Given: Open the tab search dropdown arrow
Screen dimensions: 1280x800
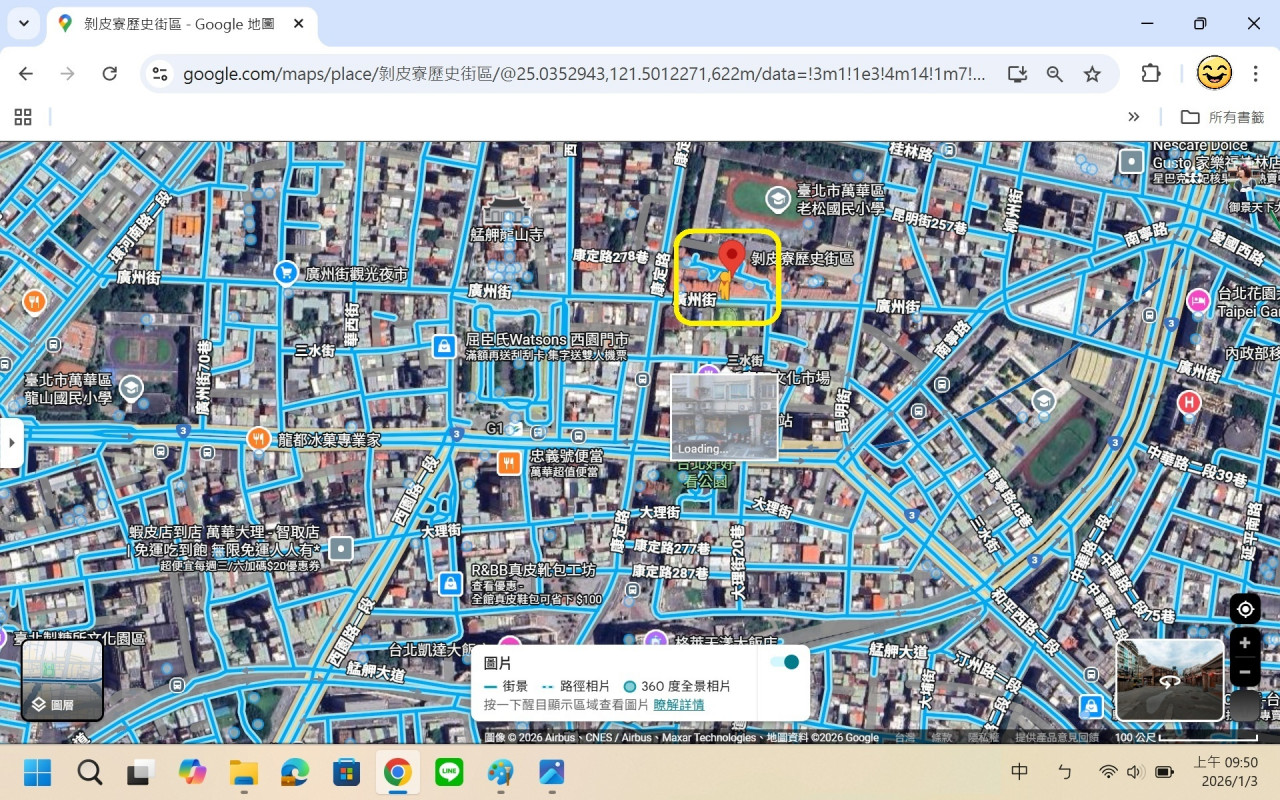Looking at the screenshot, I should (x=23, y=23).
